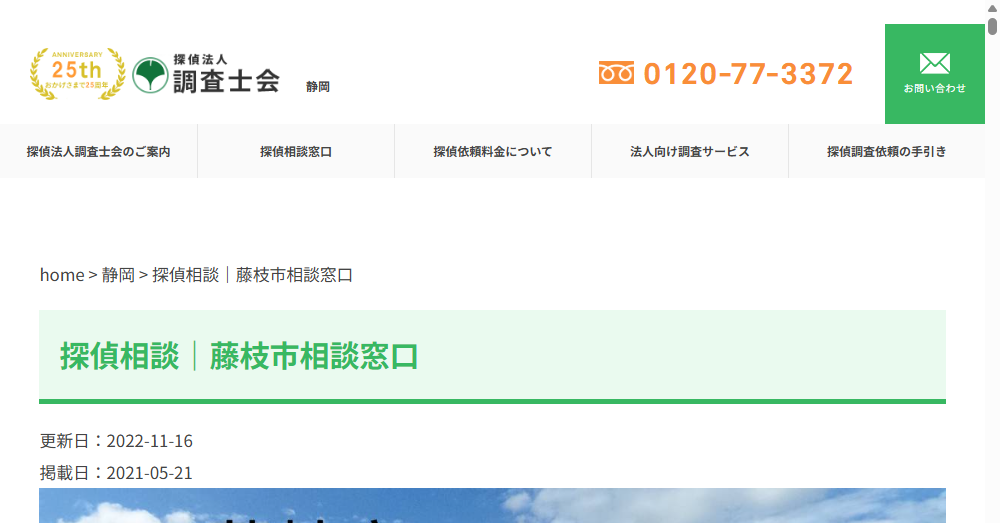Go to 探偵依頼料金について in navigation
This screenshot has width=1000, height=523.
coord(492,152)
